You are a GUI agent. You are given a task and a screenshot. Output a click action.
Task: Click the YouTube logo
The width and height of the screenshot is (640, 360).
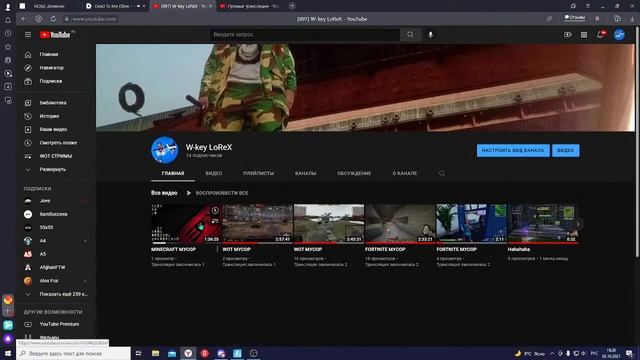55,35
